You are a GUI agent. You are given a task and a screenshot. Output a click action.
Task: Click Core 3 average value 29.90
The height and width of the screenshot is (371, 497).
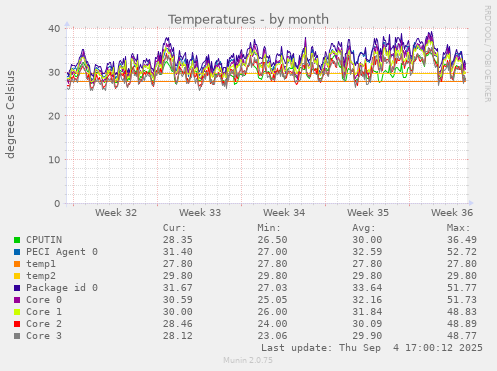click(367, 336)
